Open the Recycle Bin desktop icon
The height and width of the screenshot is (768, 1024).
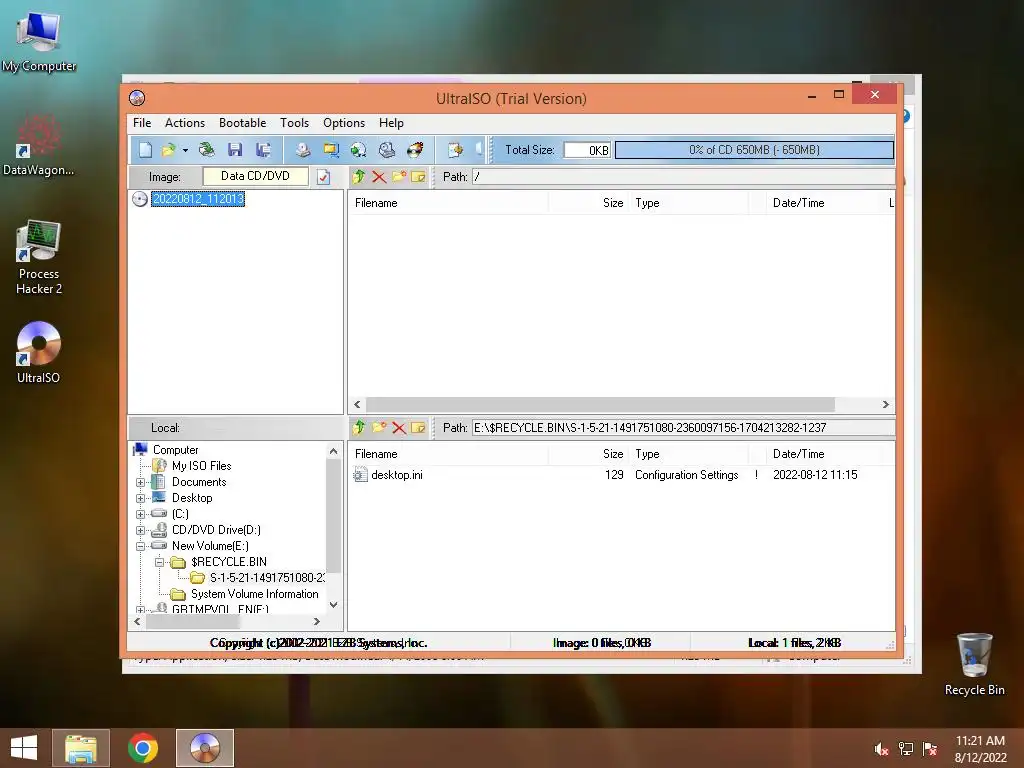click(x=974, y=664)
